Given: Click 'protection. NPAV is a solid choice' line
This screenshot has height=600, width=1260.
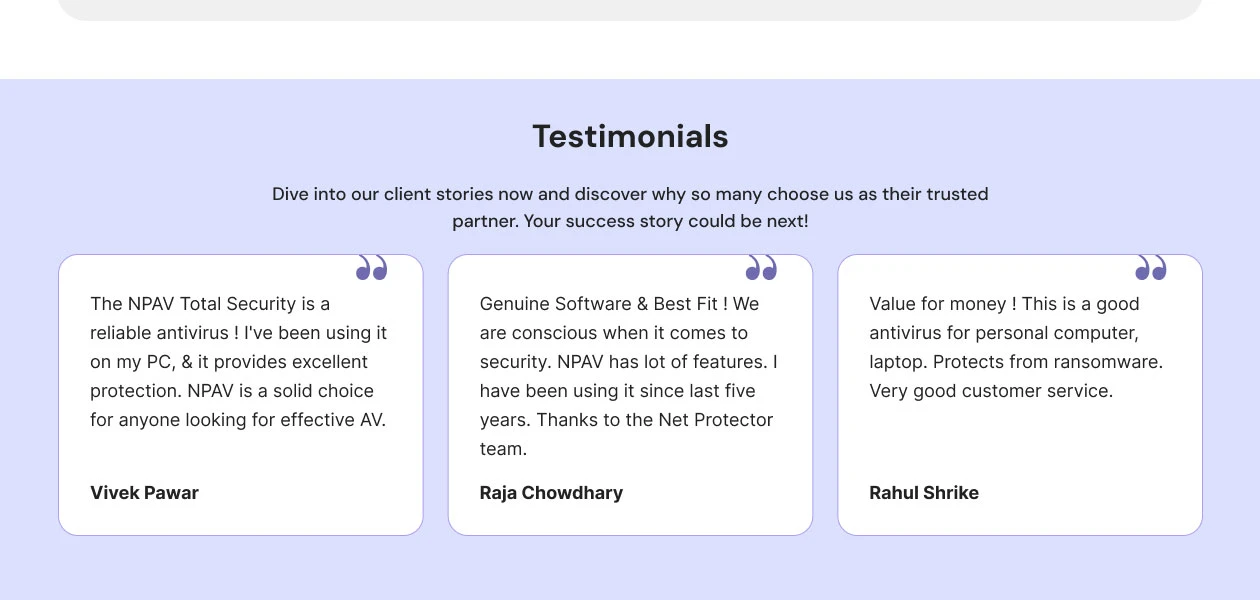Looking at the screenshot, I should pos(232,391).
